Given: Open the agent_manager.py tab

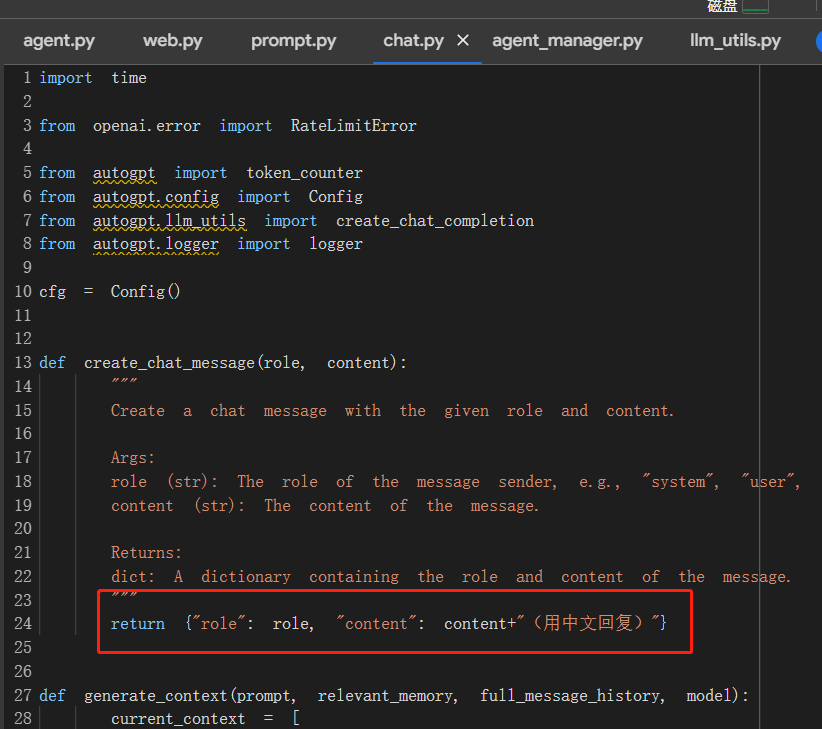Looking at the screenshot, I should 567,41.
